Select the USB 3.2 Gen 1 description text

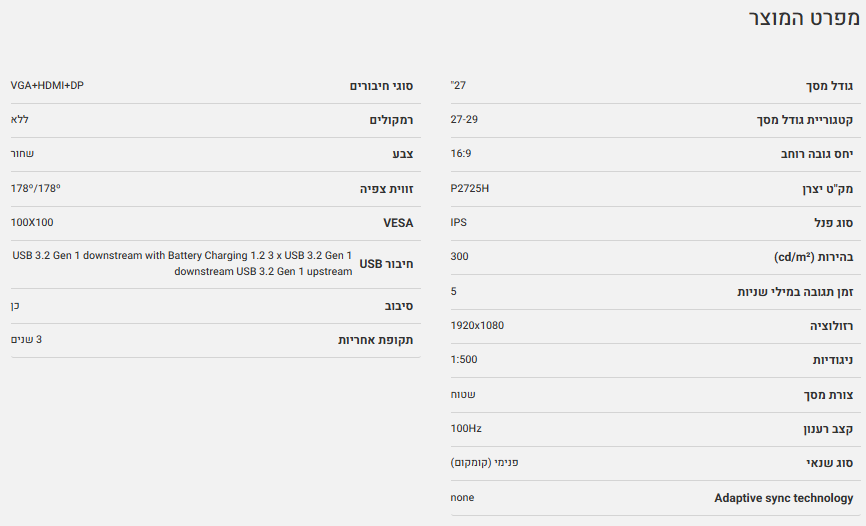click(x=182, y=263)
